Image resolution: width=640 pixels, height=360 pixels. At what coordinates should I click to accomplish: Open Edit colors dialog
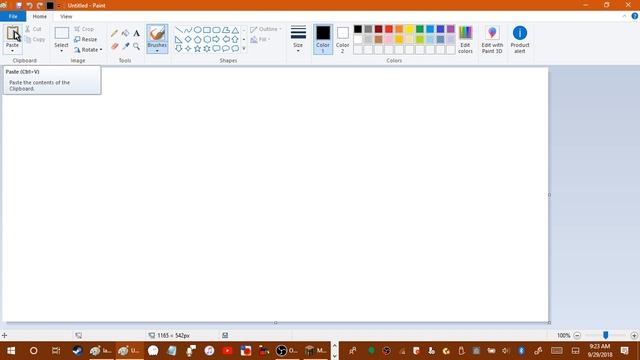click(x=465, y=39)
